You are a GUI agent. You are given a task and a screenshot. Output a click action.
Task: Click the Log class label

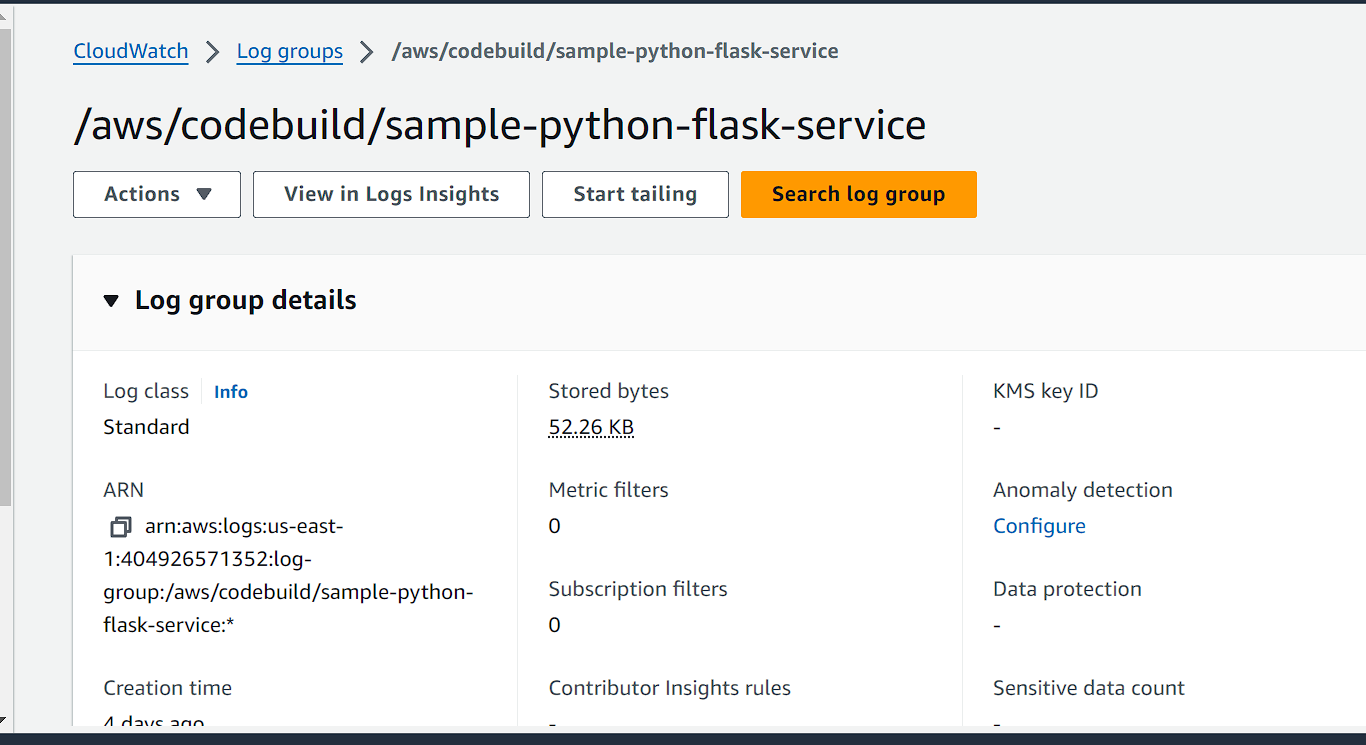[x=146, y=391]
